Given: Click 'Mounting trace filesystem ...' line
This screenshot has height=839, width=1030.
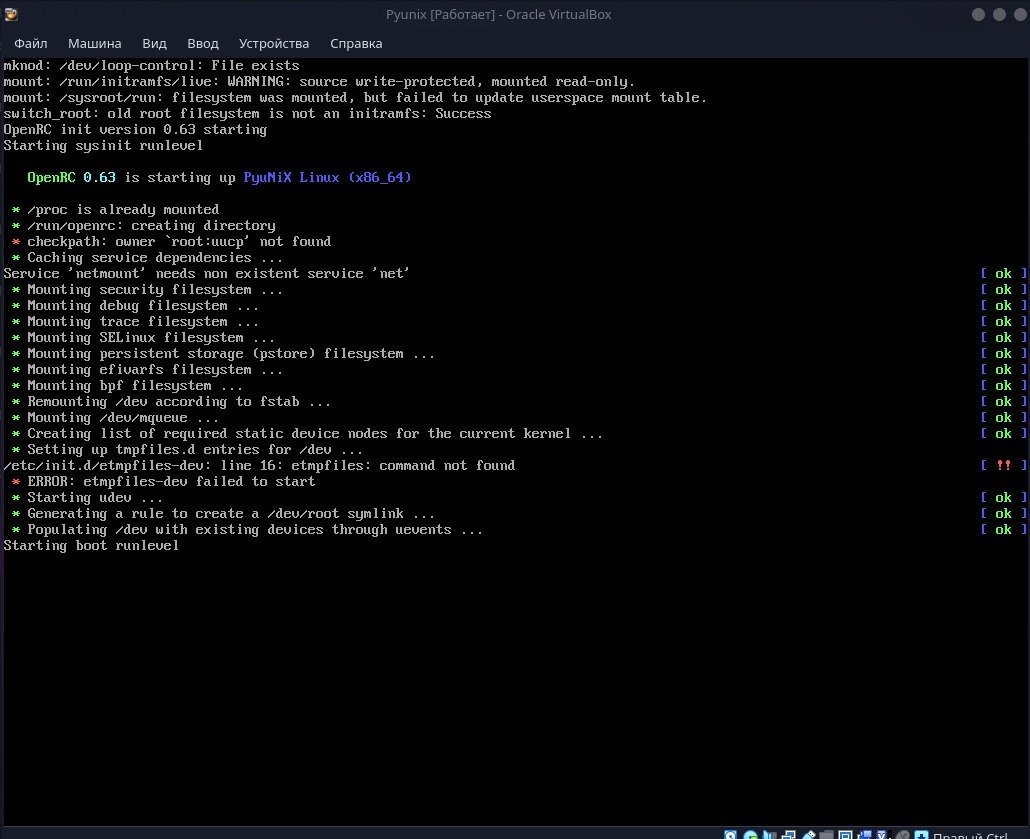Looking at the screenshot, I should (x=143, y=322).
